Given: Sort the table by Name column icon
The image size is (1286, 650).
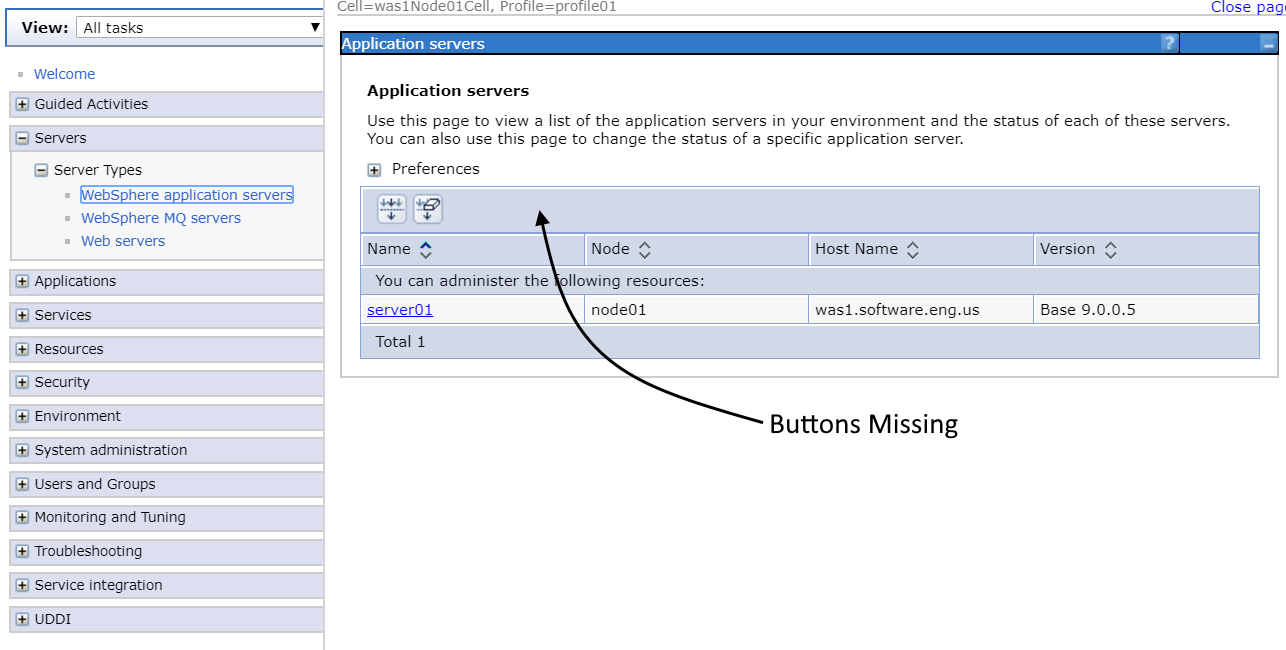Looking at the screenshot, I should (426, 249).
